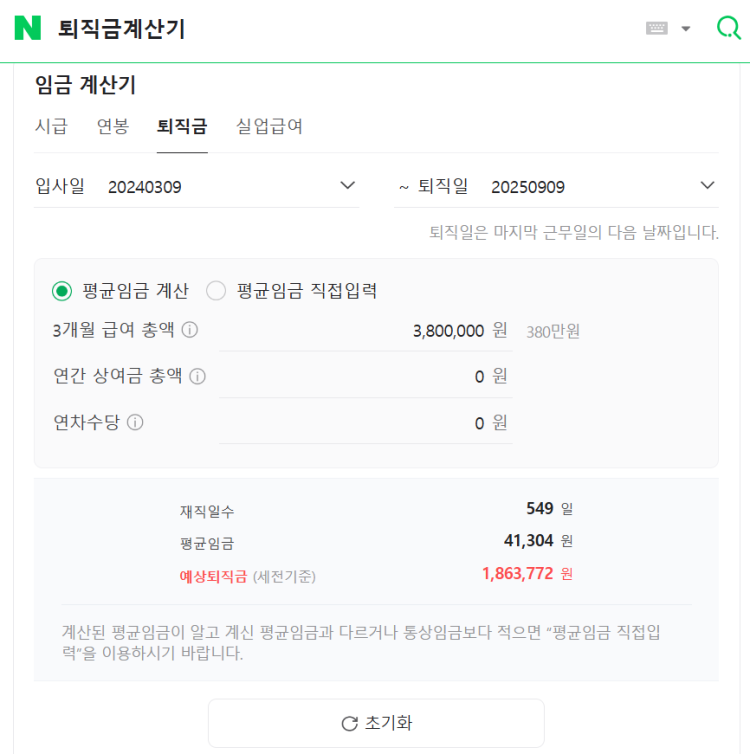The width and height of the screenshot is (750, 754).
Task: Click info icon beside 연간 상여금 총액
Action: [198, 376]
